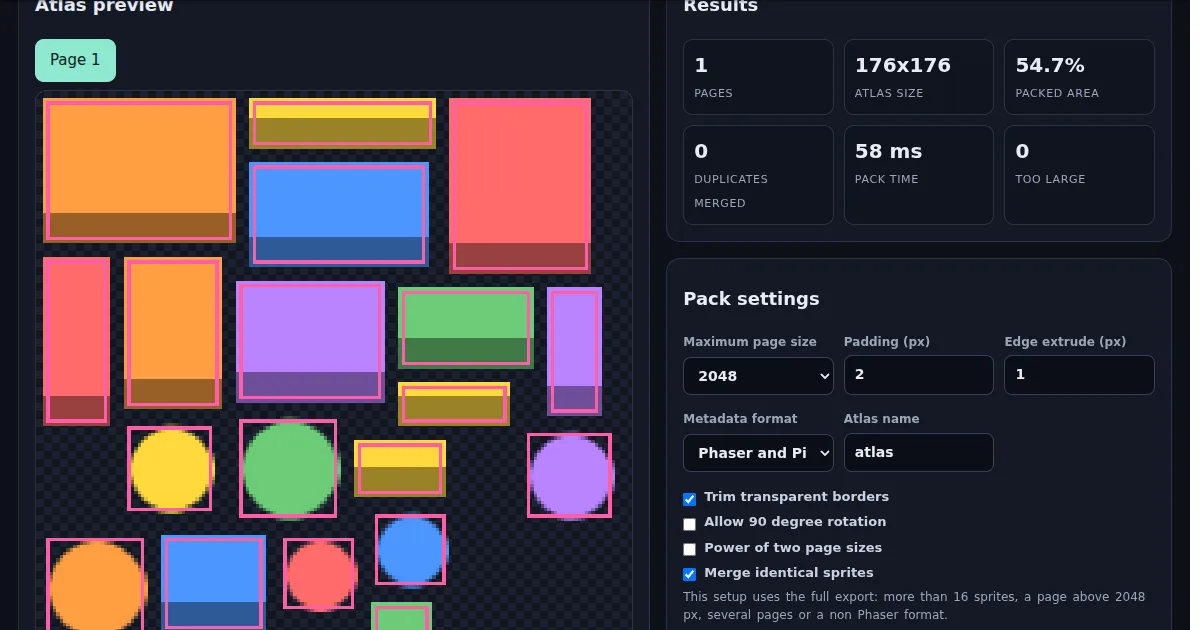Focus the Padding (px) input field
The width and height of the screenshot is (1200, 630).
click(918, 375)
